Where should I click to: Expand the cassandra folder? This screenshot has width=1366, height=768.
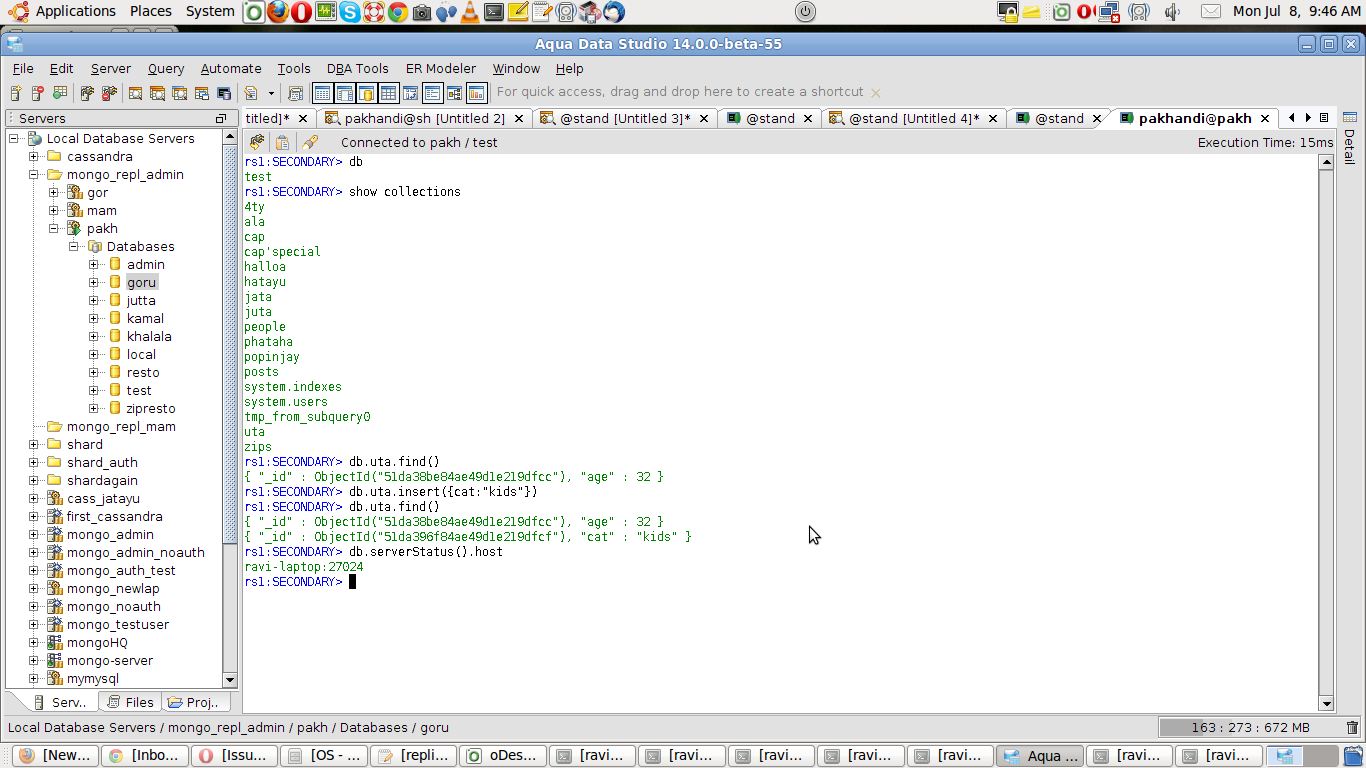coord(34,157)
